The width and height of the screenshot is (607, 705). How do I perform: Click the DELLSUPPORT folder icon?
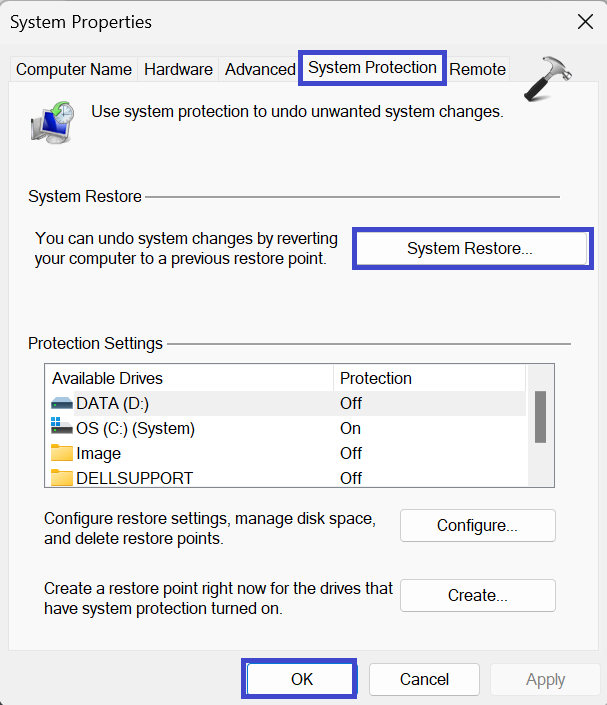[x=62, y=477]
